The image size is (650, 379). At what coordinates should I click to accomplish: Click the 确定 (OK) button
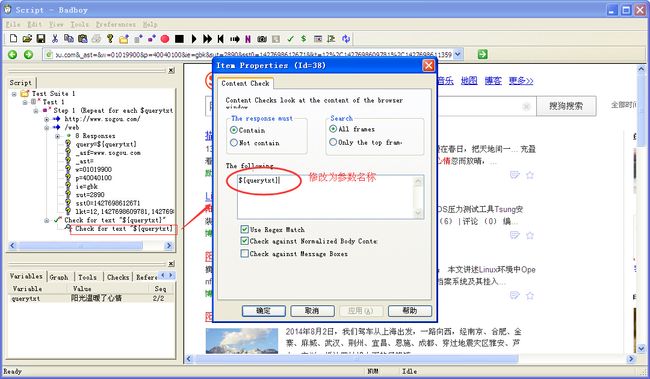tap(264, 311)
